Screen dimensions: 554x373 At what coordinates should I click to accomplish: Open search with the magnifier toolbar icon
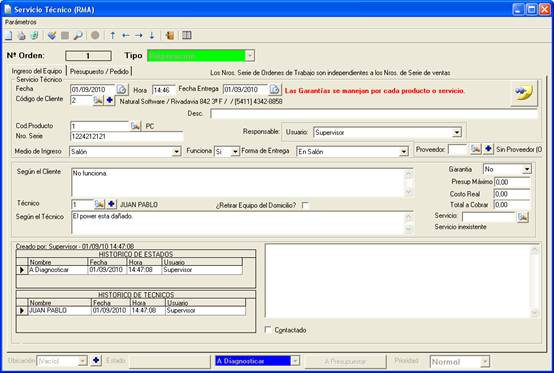point(78,35)
